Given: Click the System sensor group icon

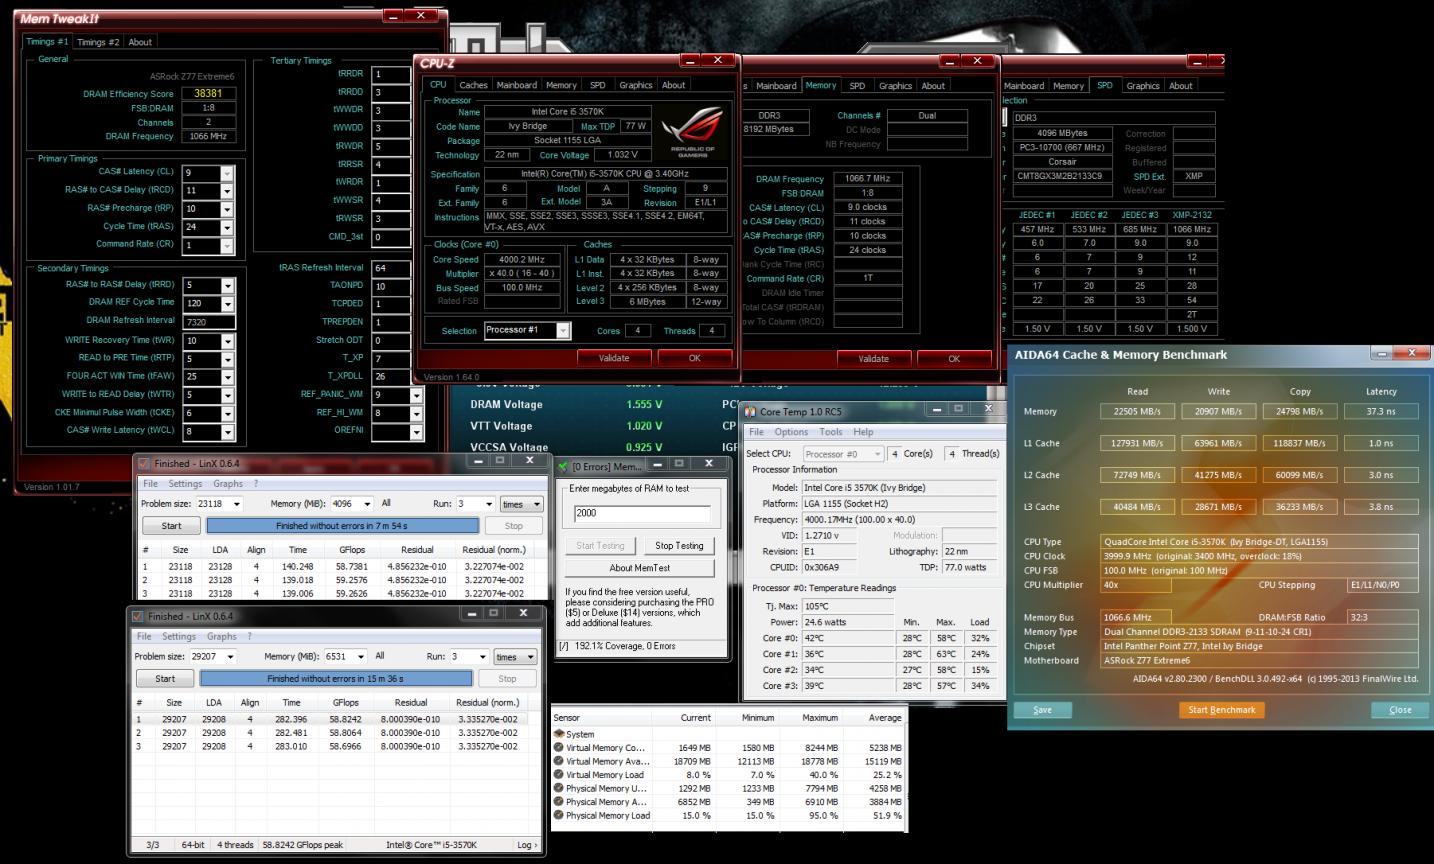Looking at the screenshot, I should click(x=559, y=734).
